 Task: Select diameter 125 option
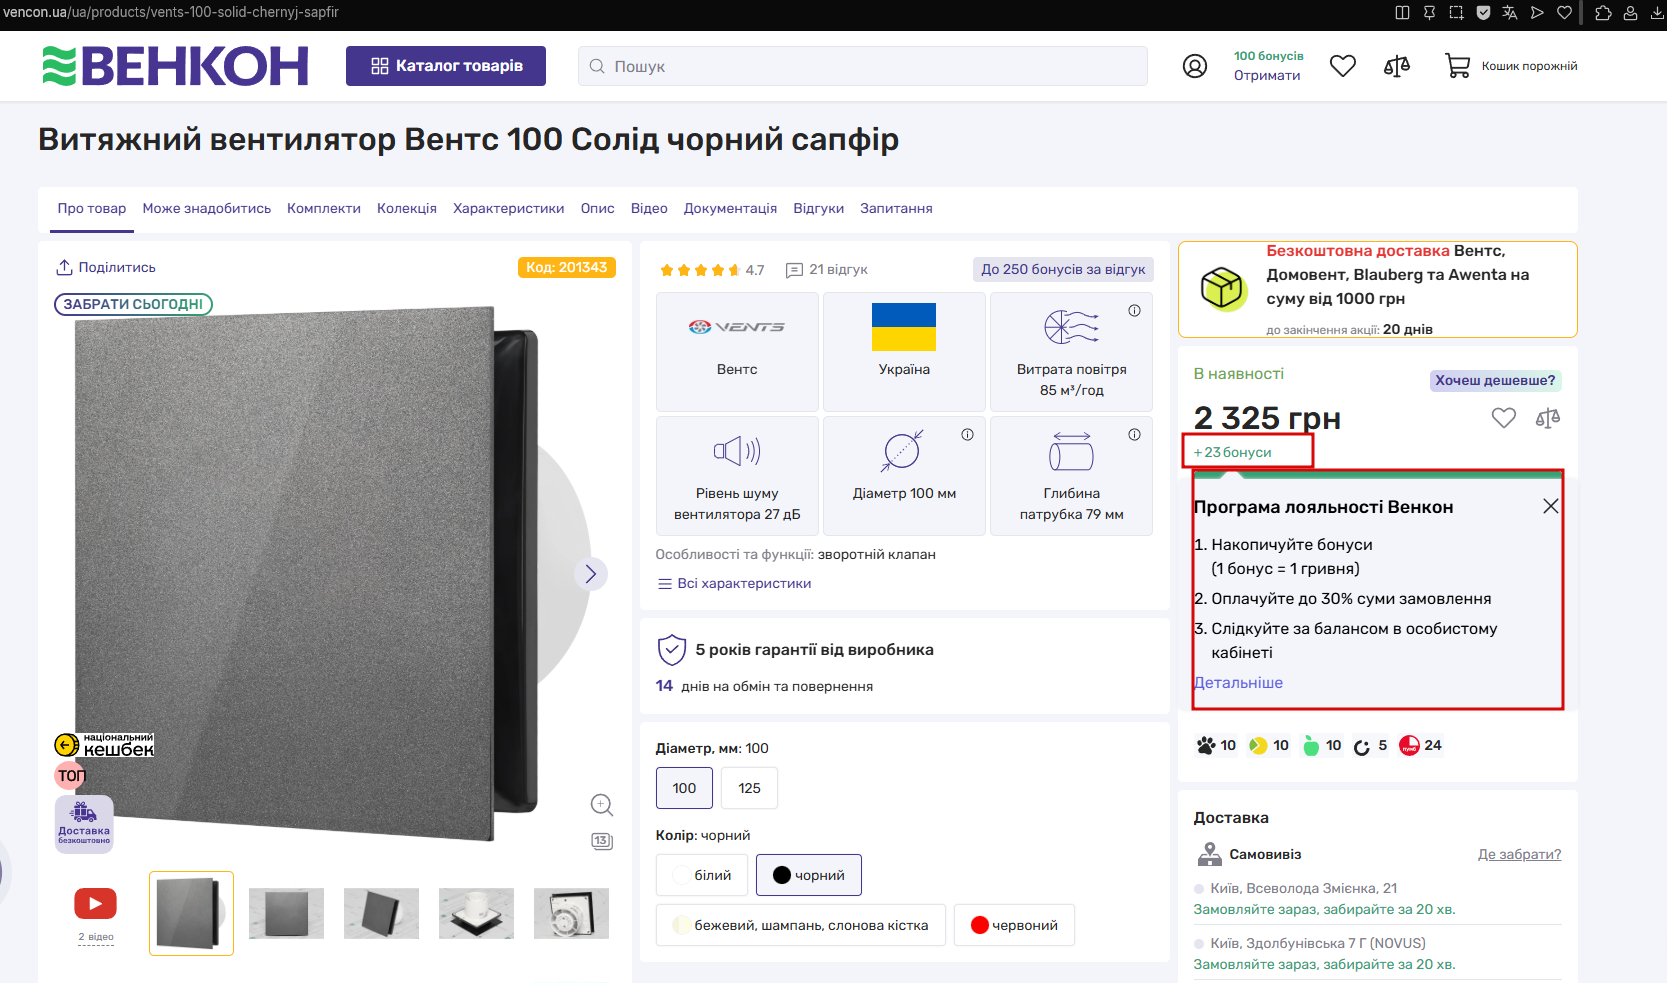coord(749,788)
